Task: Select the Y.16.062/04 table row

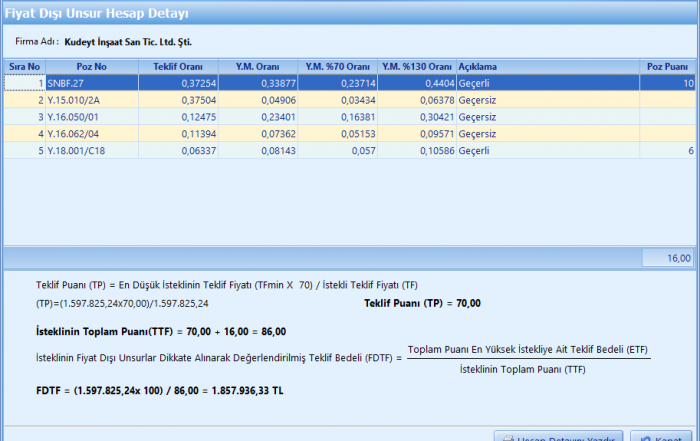Action: [x=92, y=133]
